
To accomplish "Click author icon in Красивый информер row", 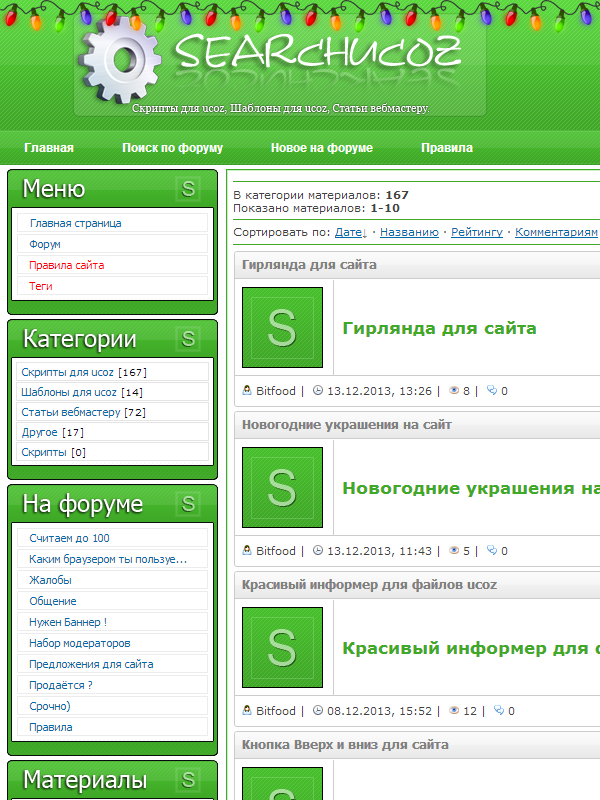I will pos(247,710).
